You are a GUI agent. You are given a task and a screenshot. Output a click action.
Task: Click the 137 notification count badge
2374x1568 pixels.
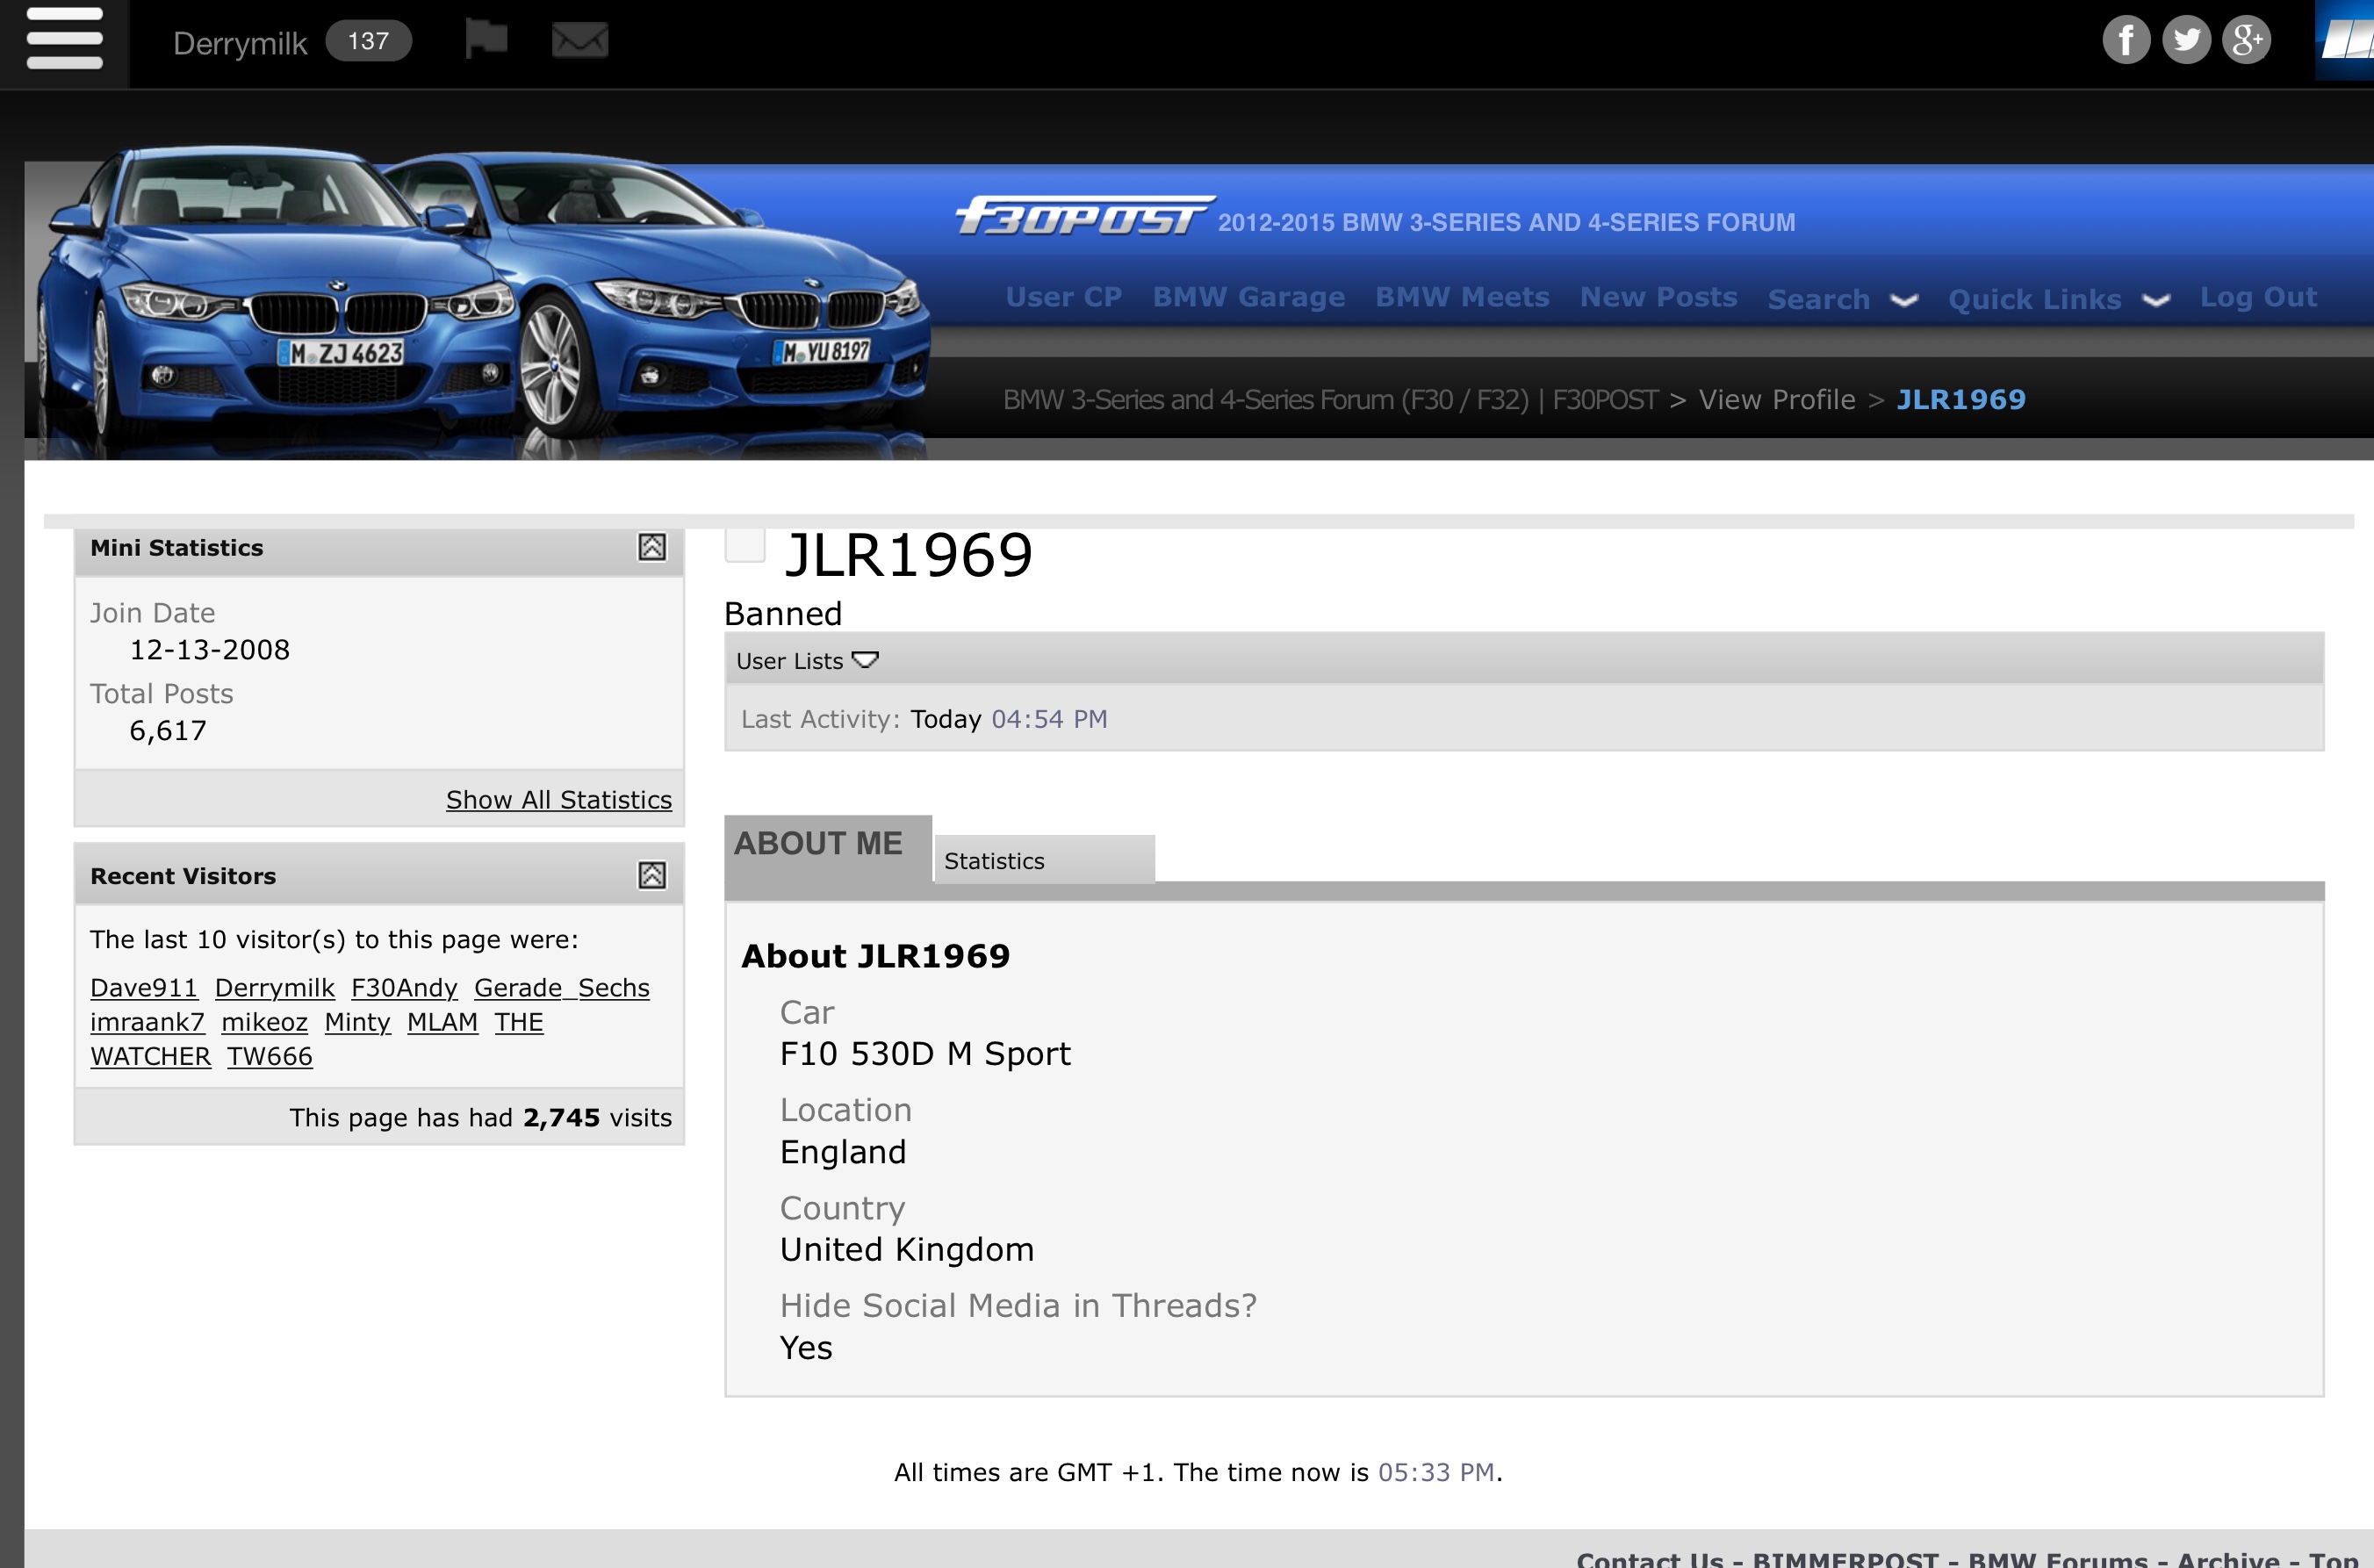[x=368, y=41]
